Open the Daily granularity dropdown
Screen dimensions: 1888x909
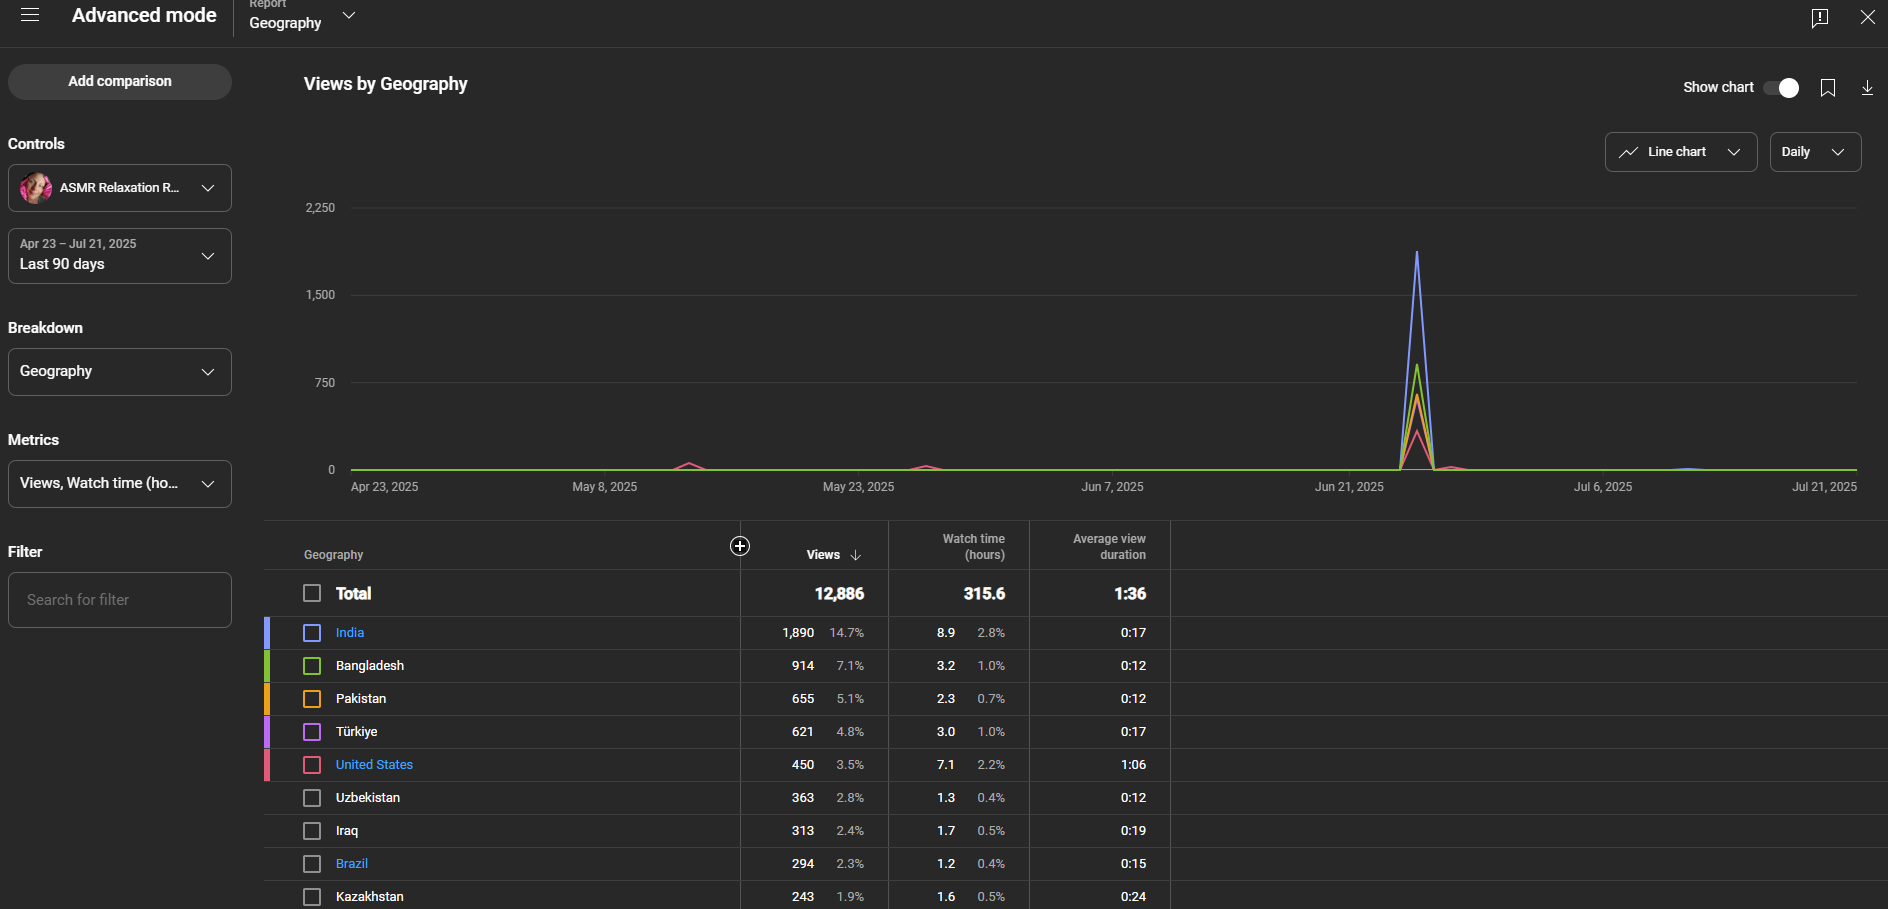1815,152
